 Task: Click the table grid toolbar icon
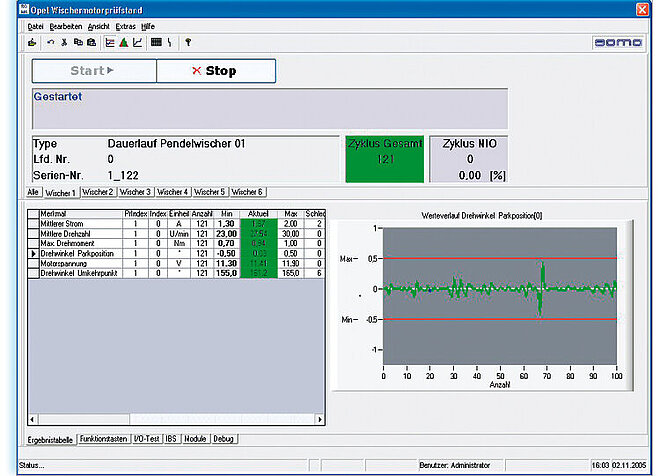coord(156,43)
